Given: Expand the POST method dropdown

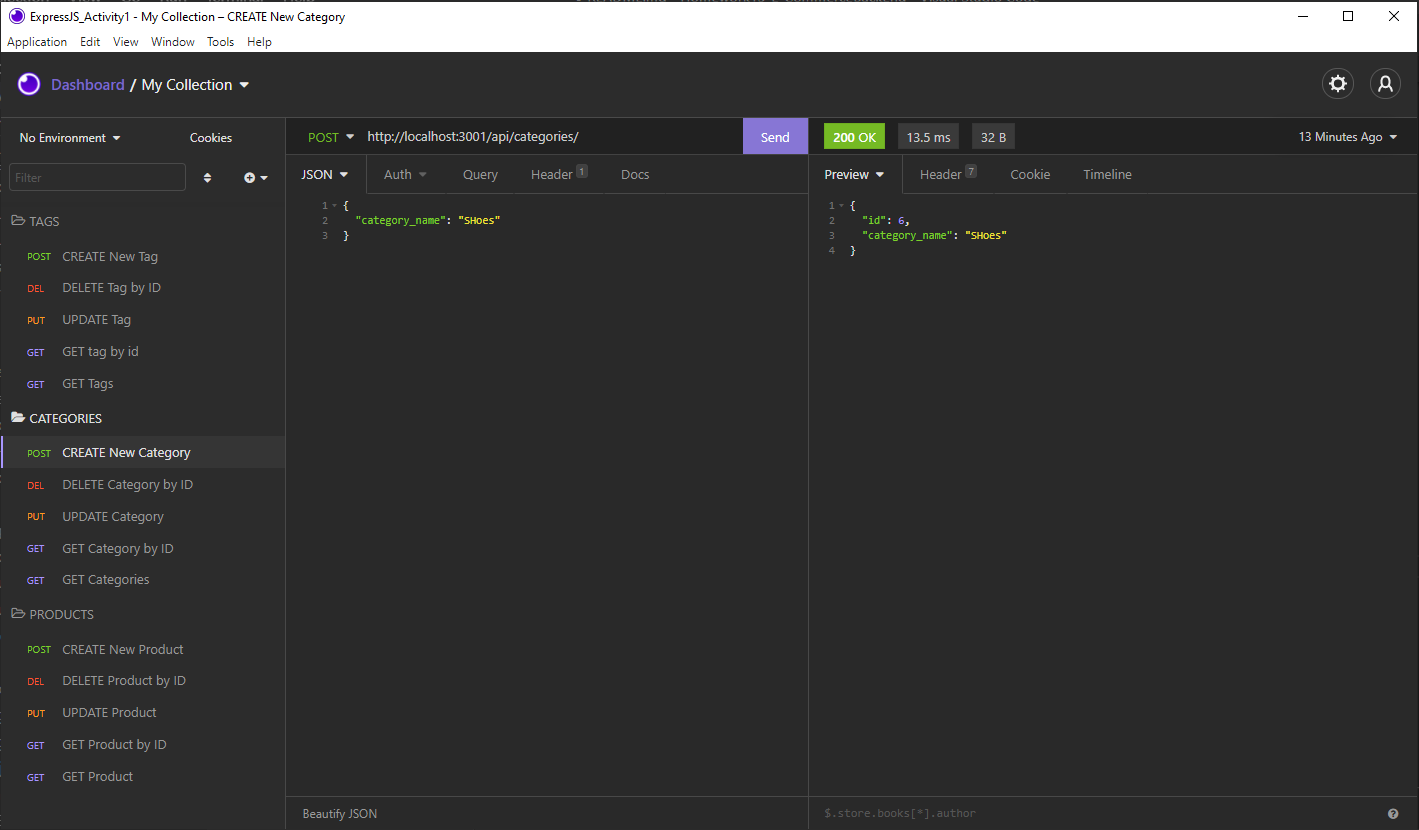Looking at the screenshot, I should click(330, 136).
